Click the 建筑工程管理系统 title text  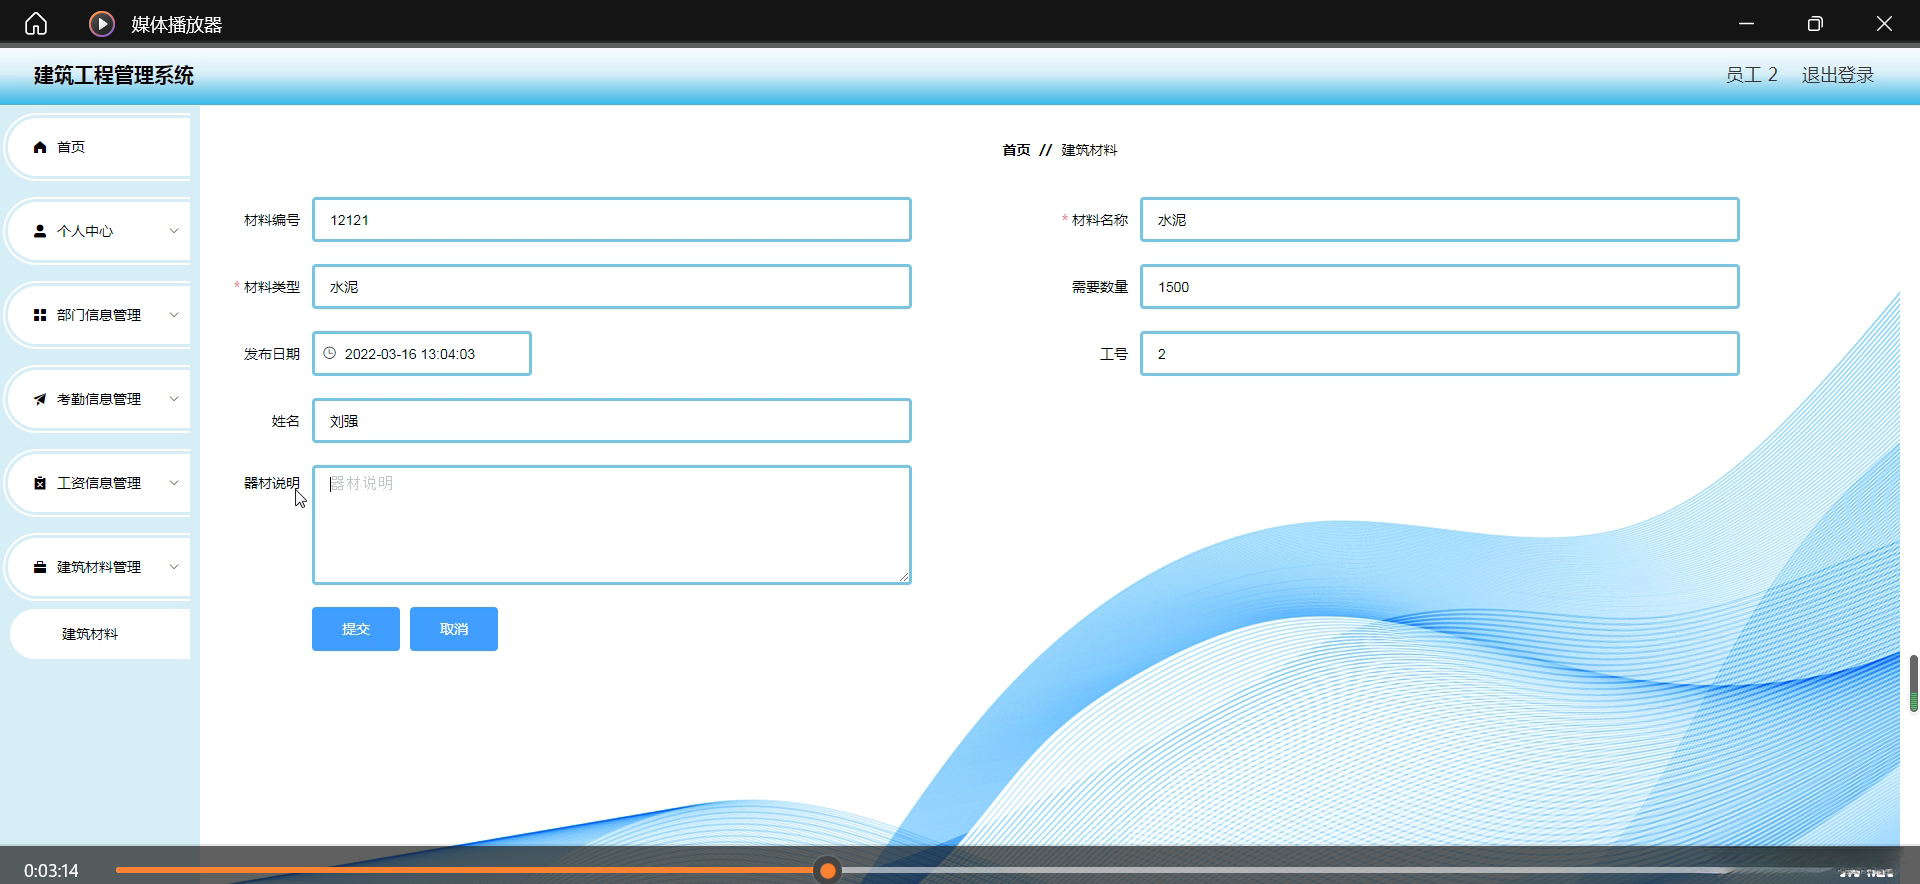114,76
